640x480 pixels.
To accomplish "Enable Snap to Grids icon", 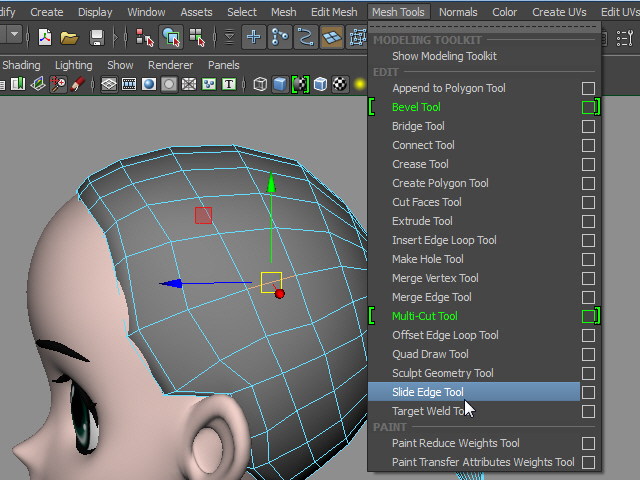I will [255, 37].
